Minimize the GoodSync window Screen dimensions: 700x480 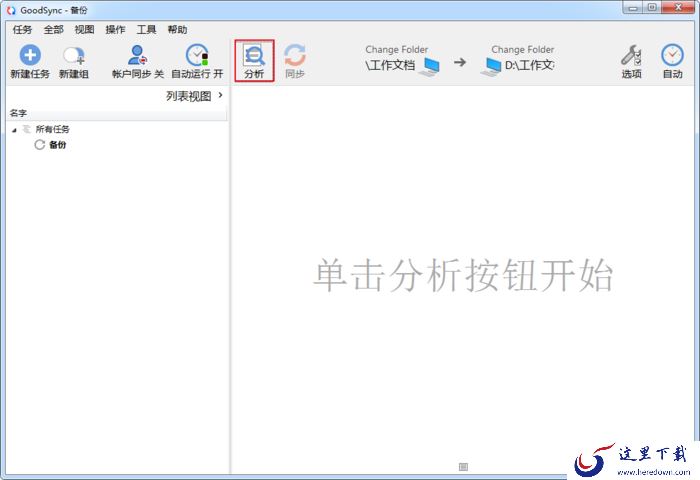point(633,8)
